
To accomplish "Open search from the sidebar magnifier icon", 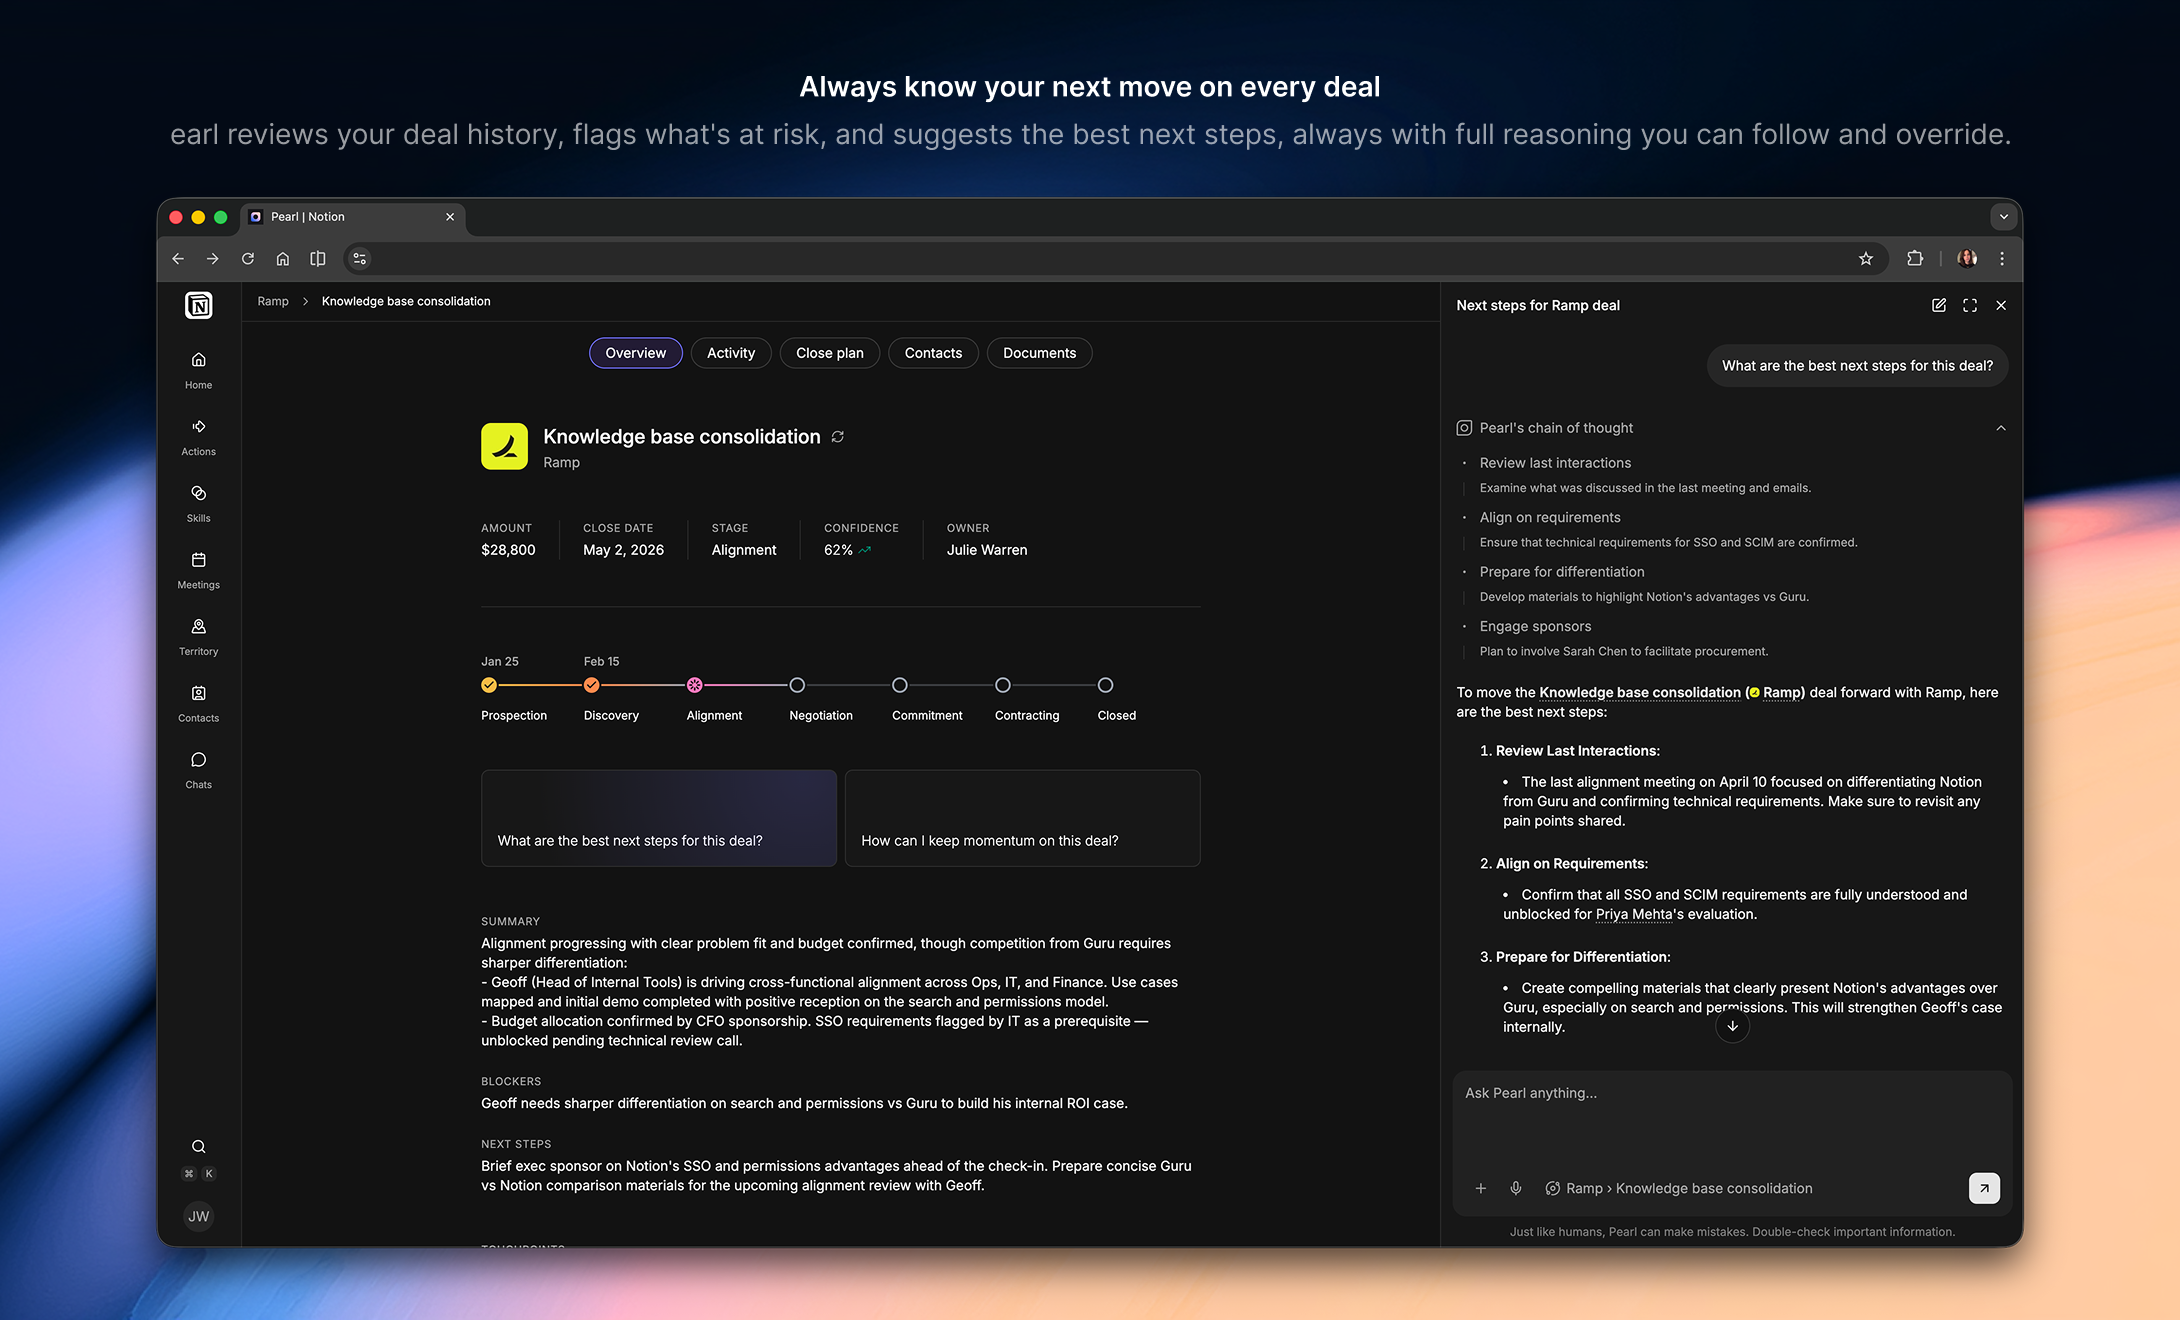I will pos(198,1146).
